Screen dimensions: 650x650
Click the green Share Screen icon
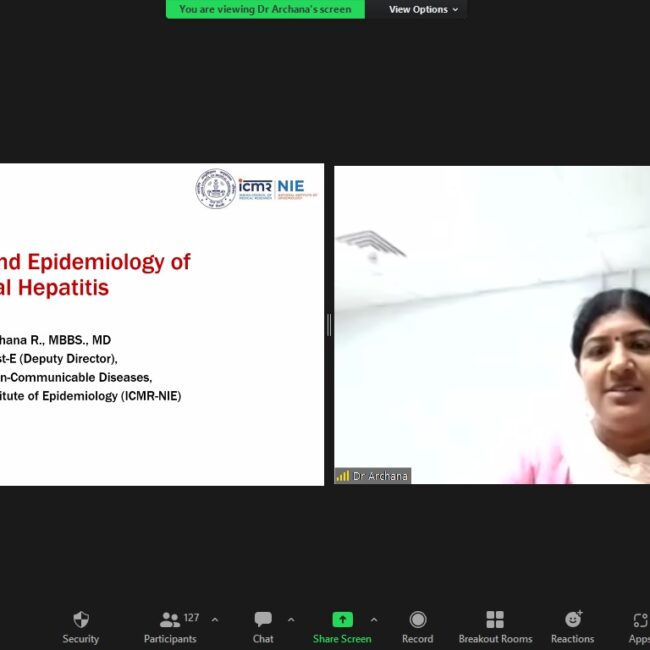point(342,620)
